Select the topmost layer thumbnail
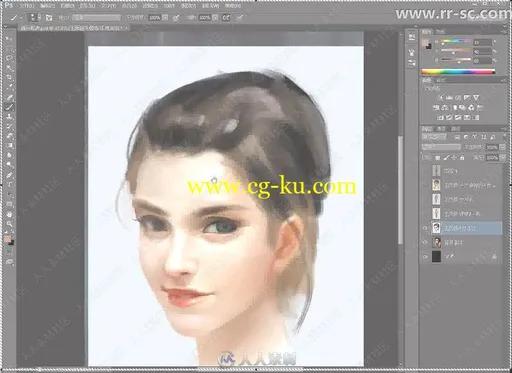The height and width of the screenshot is (373, 512). pyautogui.click(x=436, y=171)
